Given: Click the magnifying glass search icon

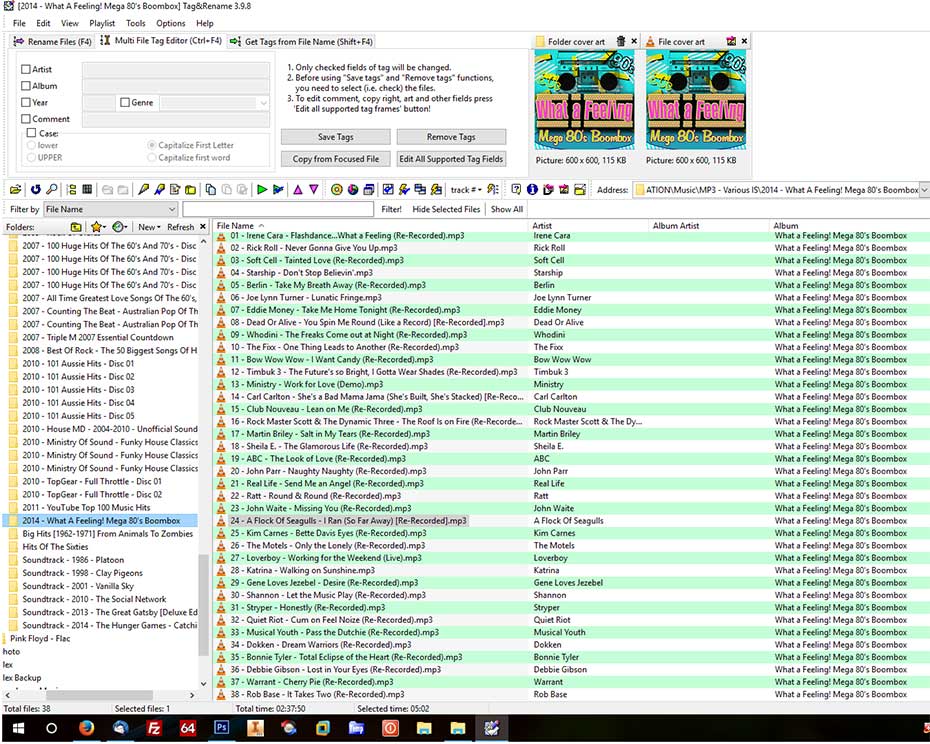Looking at the screenshot, I should [x=52, y=189].
